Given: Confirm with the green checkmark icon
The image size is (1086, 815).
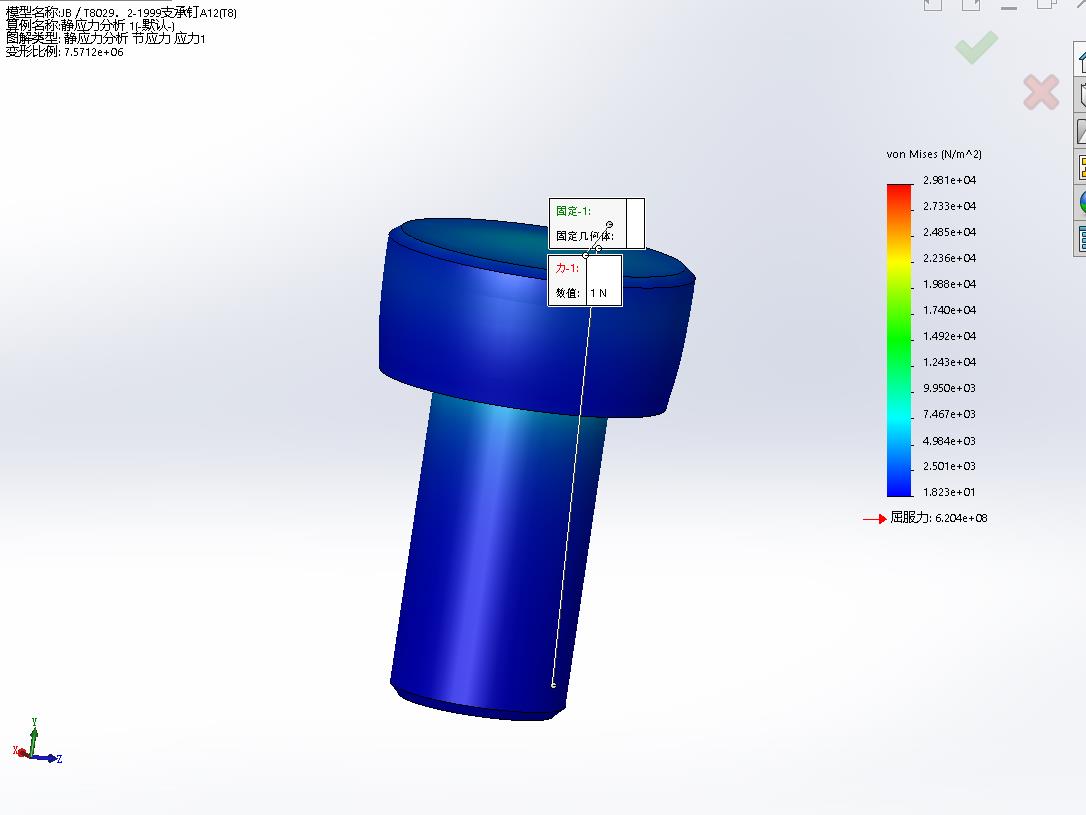Looking at the screenshot, I should [977, 48].
